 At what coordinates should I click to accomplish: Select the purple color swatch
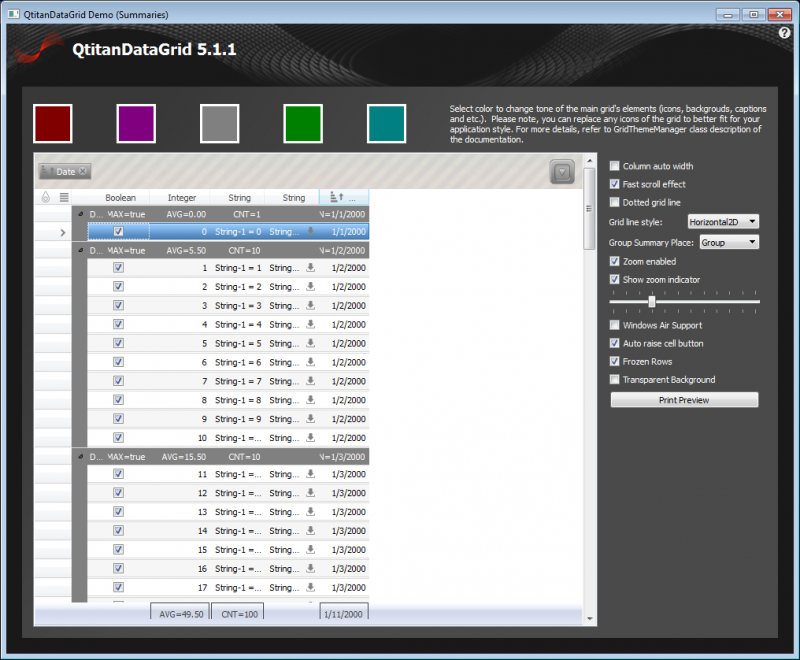[x=136, y=124]
